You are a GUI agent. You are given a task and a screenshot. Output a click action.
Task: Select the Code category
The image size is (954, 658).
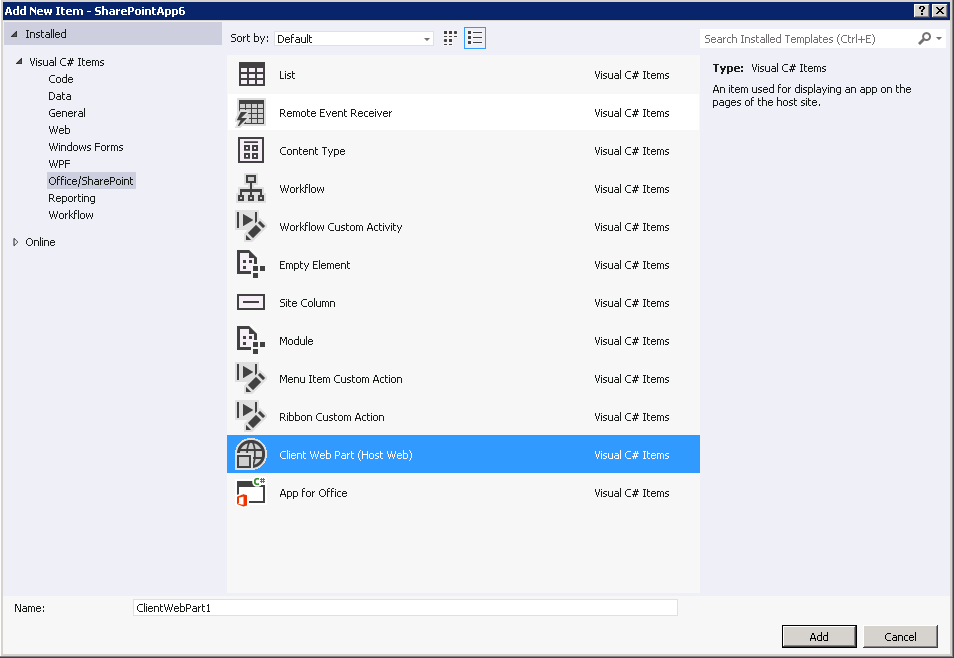pos(61,79)
